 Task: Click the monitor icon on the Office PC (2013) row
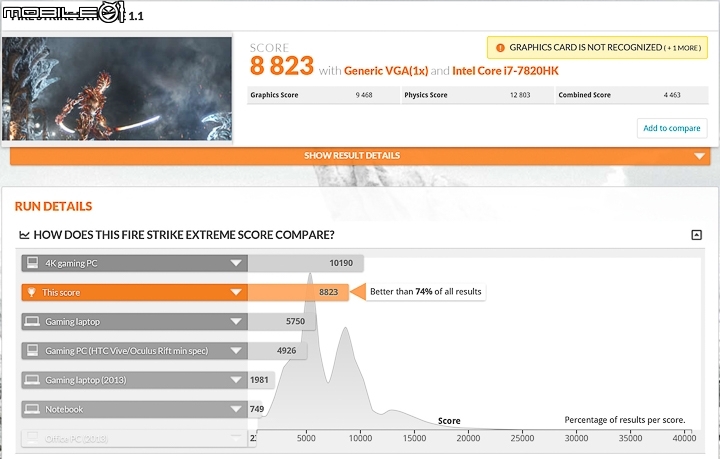coord(33,438)
